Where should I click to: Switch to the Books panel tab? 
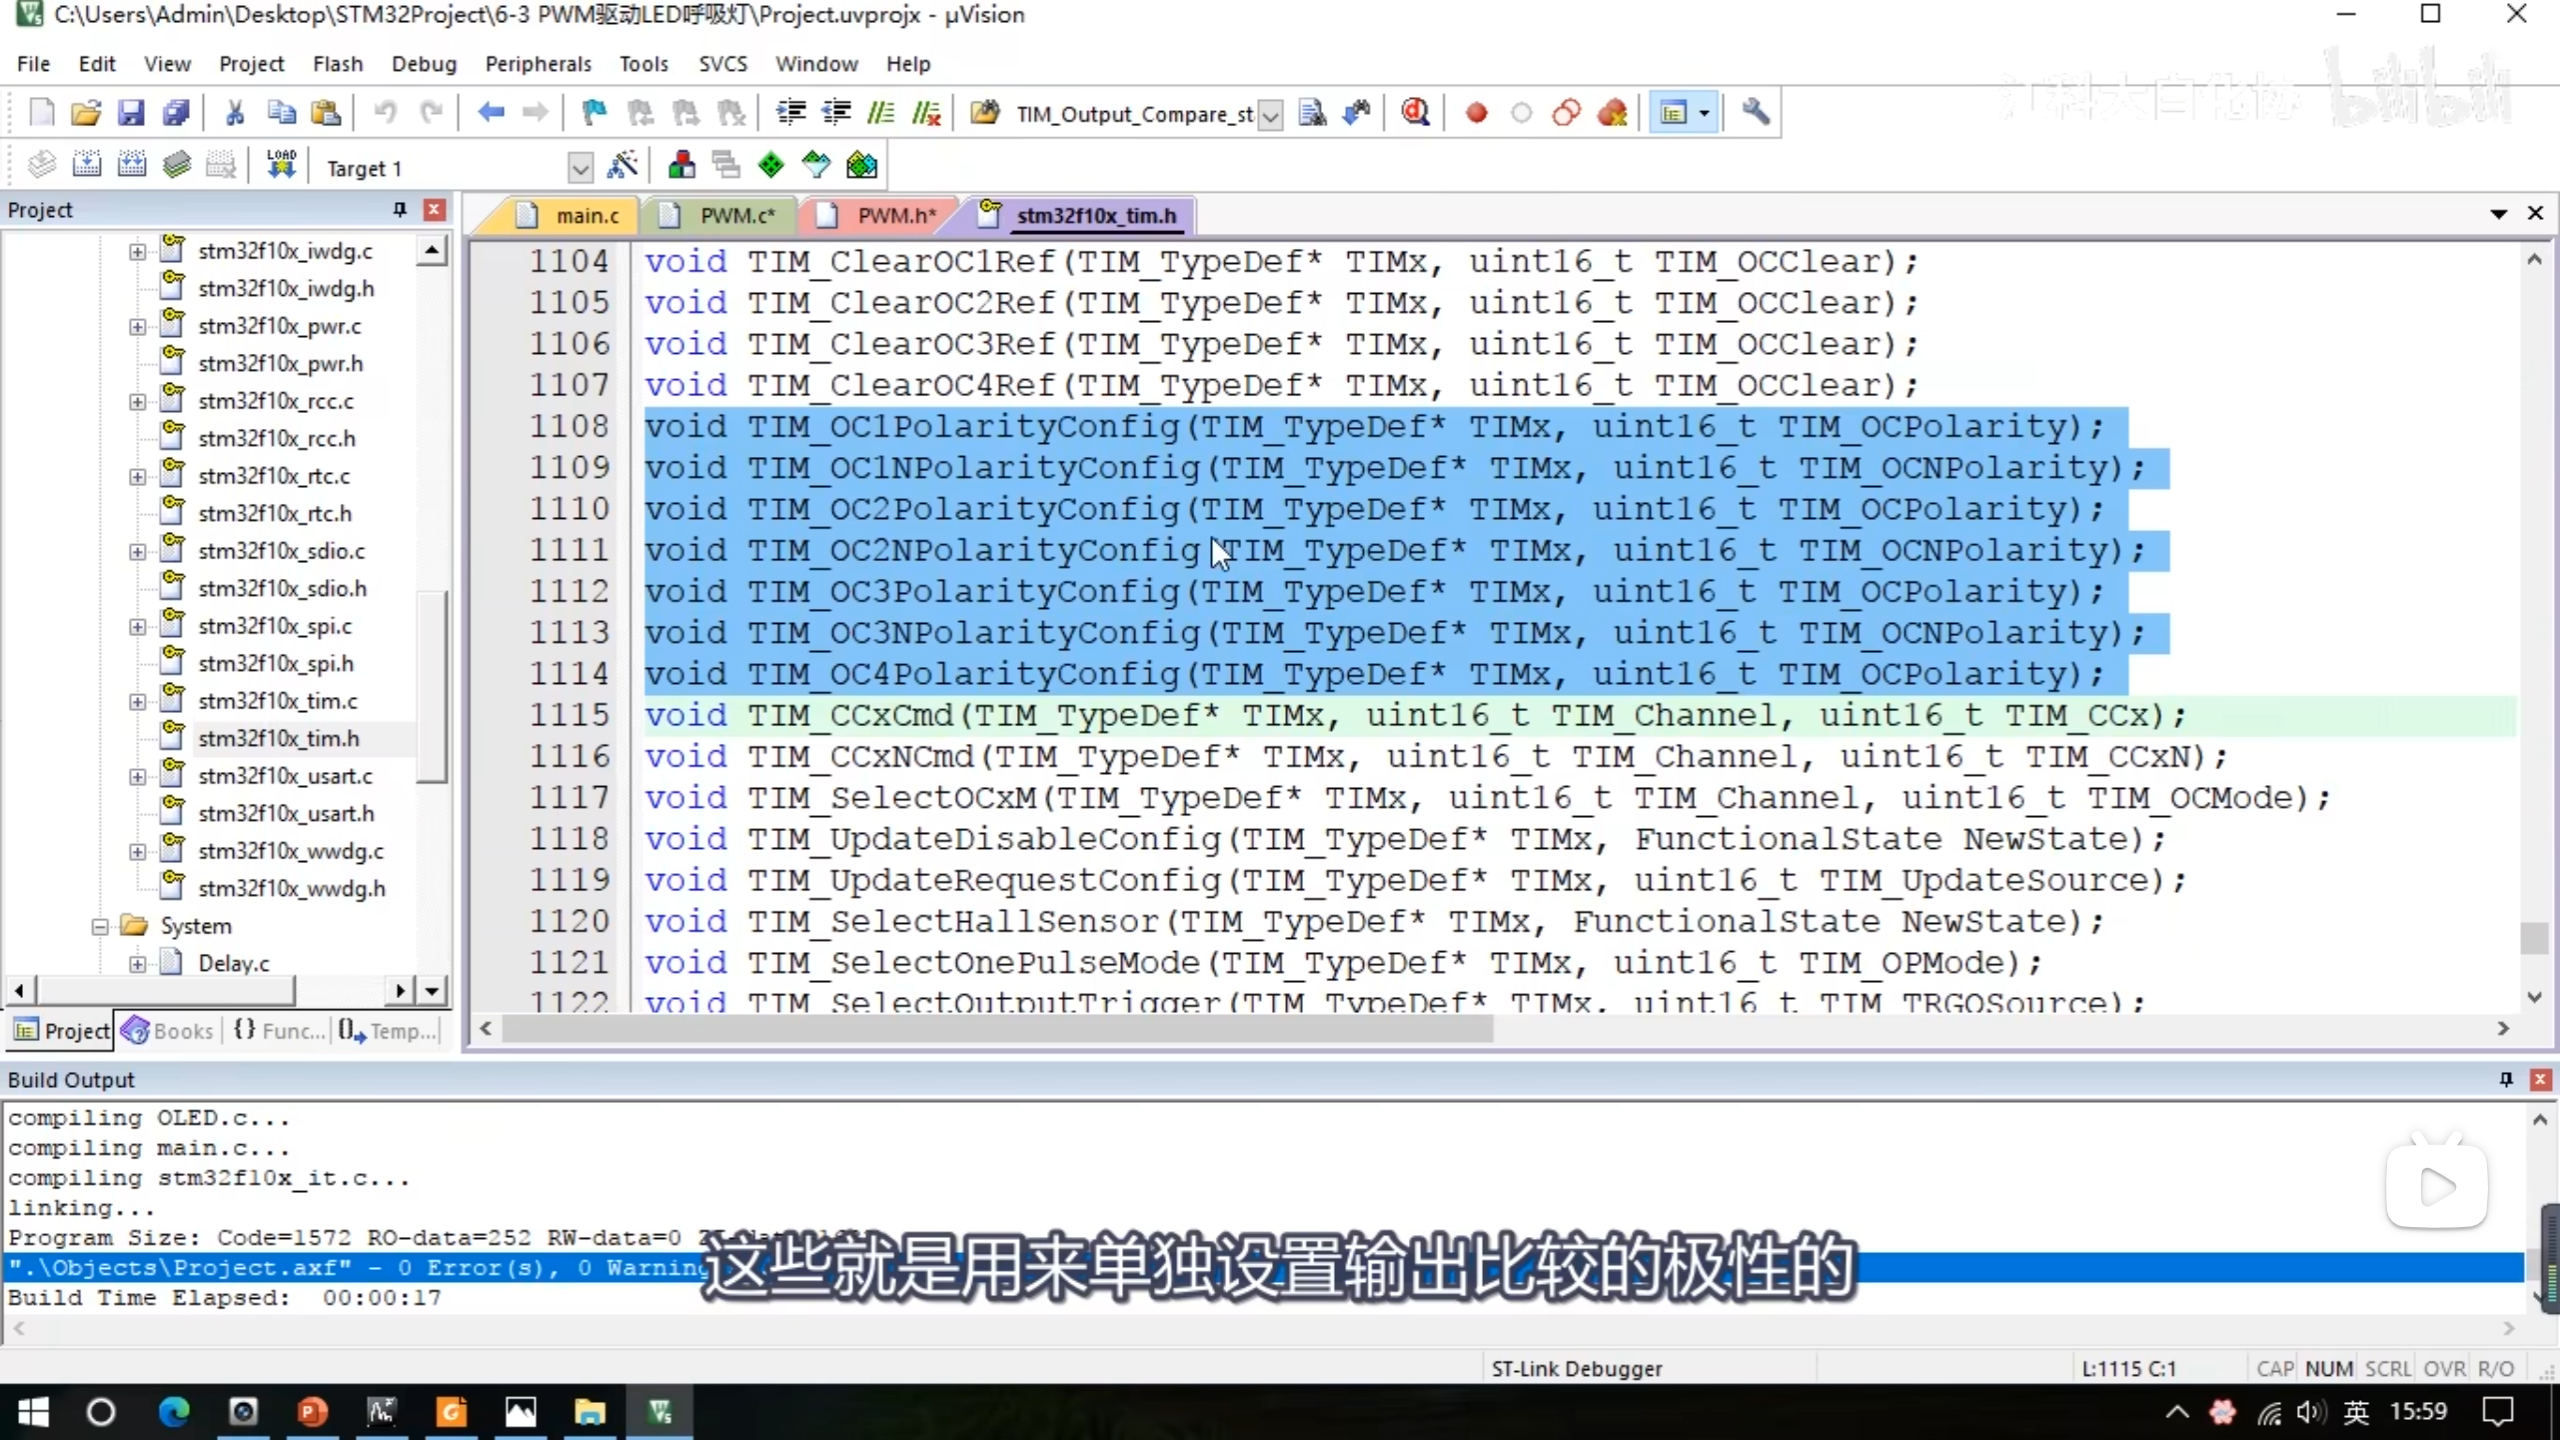tap(168, 1030)
